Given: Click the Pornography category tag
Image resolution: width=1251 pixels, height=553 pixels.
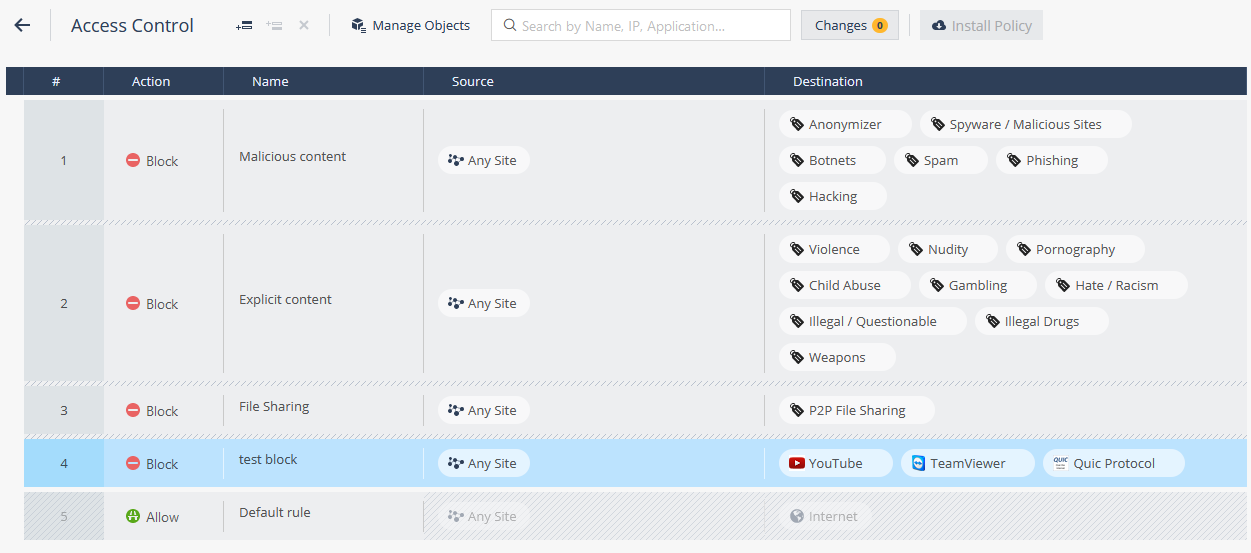Looking at the screenshot, I should tap(1075, 249).
